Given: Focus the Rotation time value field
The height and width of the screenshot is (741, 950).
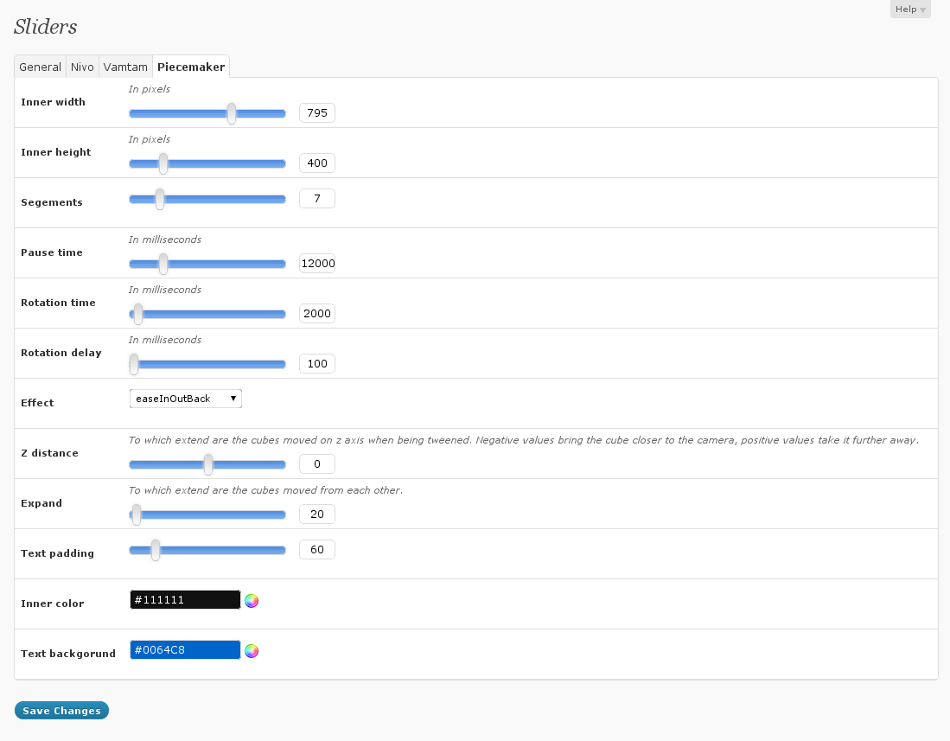Looking at the screenshot, I should click(317, 313).
